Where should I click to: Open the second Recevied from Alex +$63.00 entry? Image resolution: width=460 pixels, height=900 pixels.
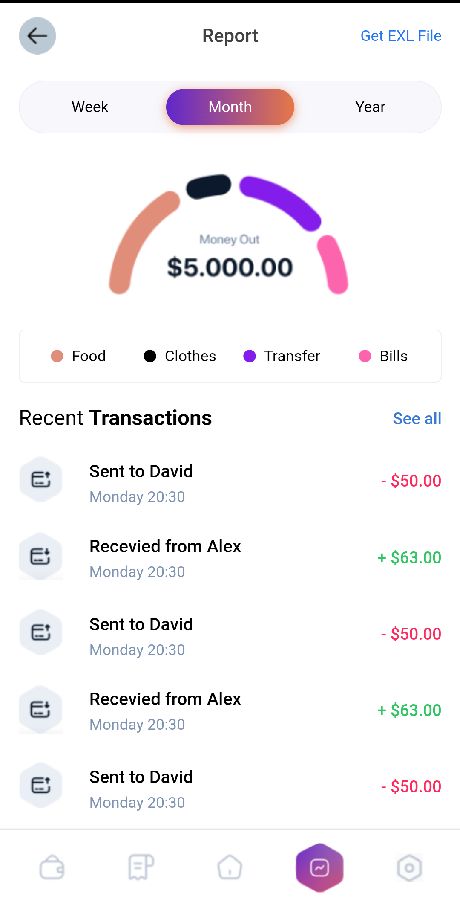tap(230, 710)
